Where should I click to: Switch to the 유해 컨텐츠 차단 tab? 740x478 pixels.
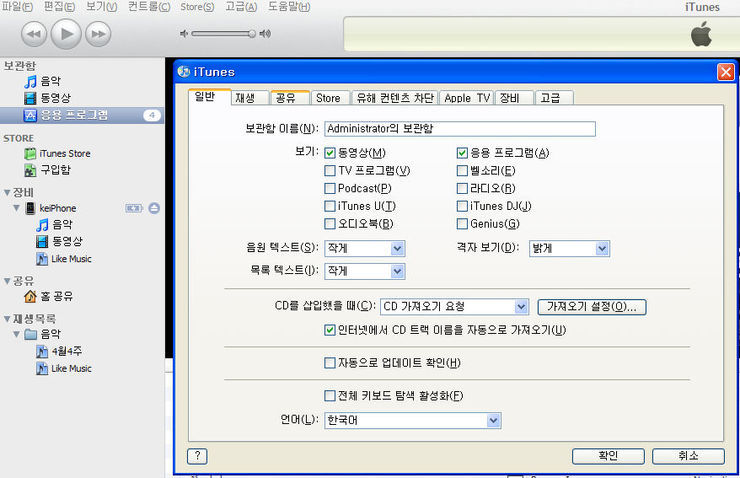click(395, 98)
